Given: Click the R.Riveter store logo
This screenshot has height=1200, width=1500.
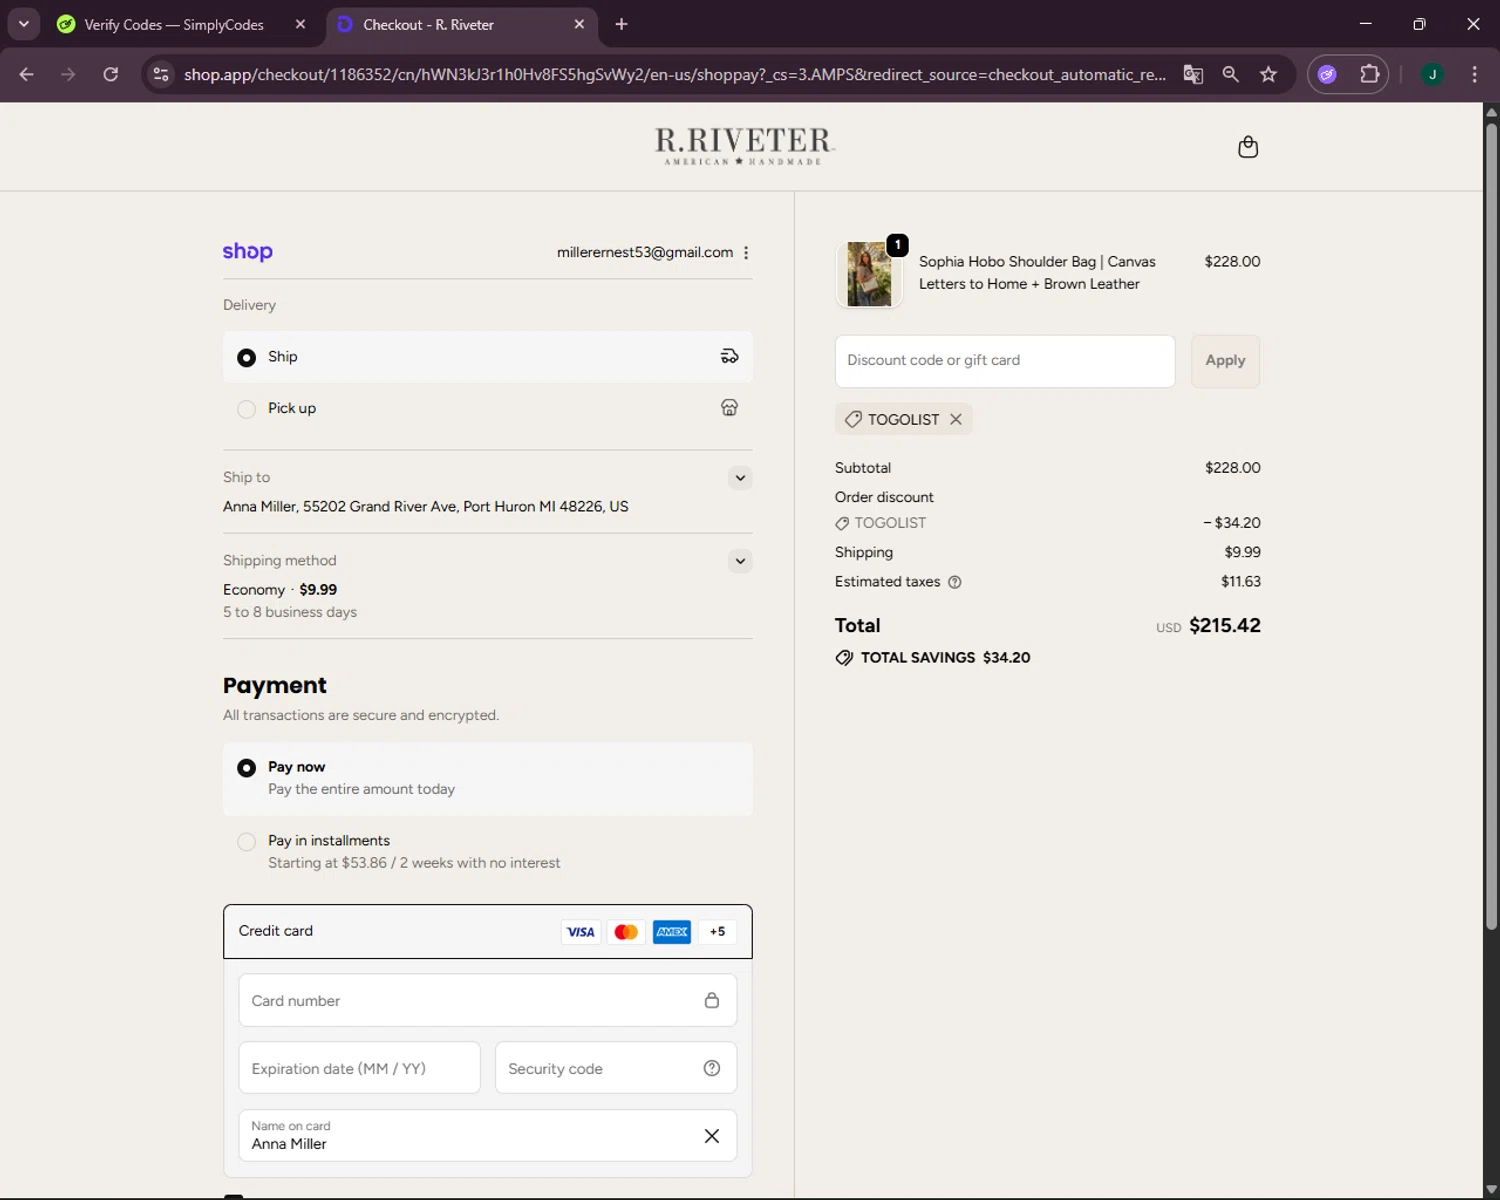Looking at the screenshot, I should click(744, 146).
